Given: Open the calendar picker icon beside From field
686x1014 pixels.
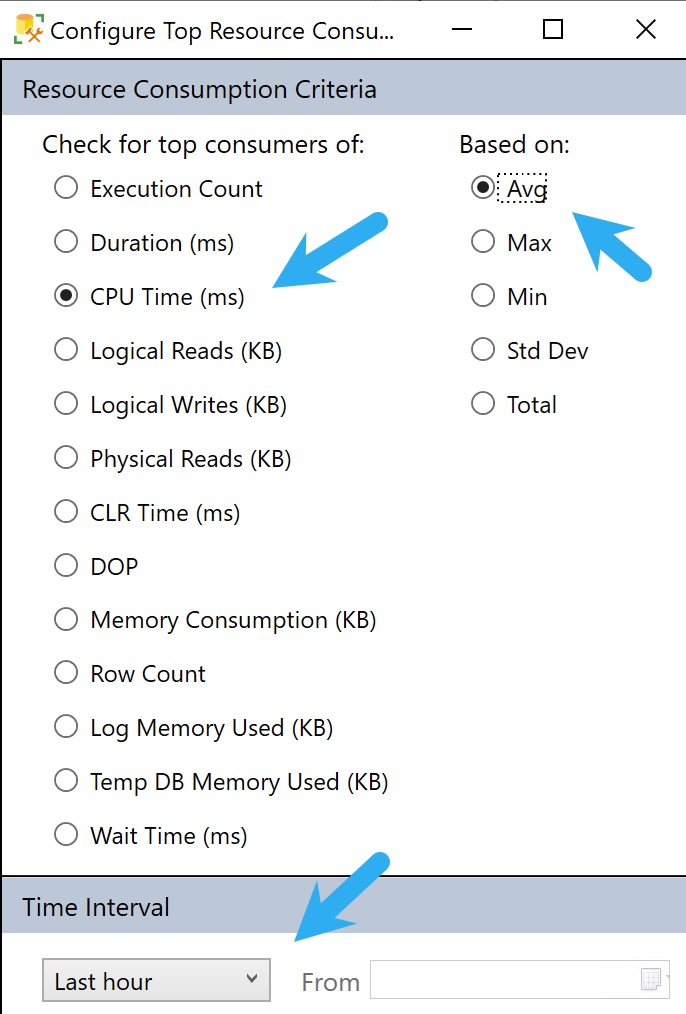Looking at the screenshot, I should click(651, 979).
